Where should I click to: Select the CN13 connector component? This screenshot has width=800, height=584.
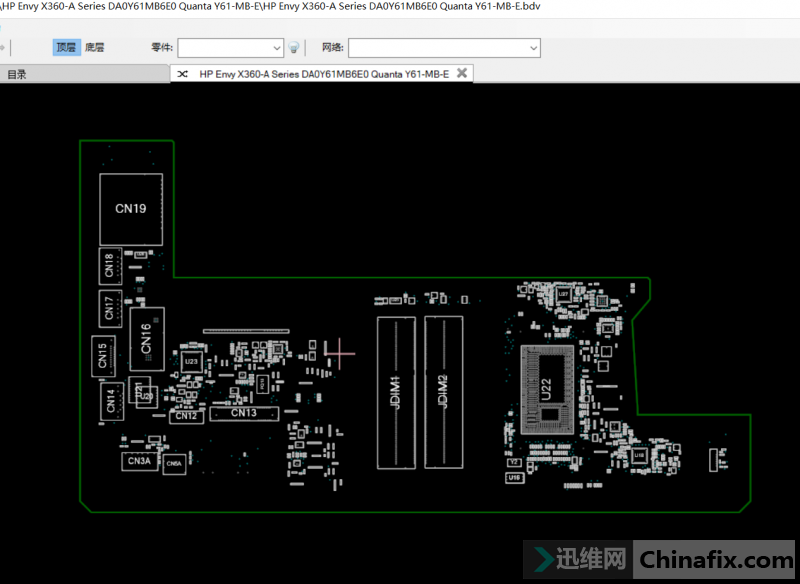tap(244, 413)
